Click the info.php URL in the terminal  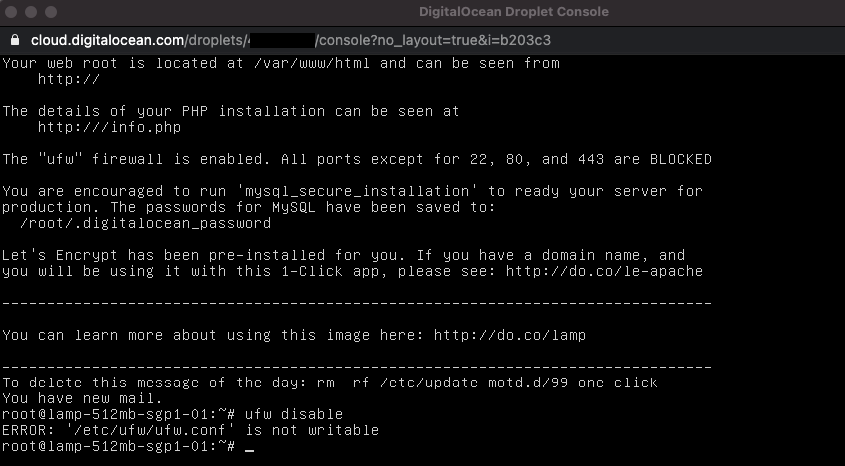pyautogui.click(x=110, y=127)
